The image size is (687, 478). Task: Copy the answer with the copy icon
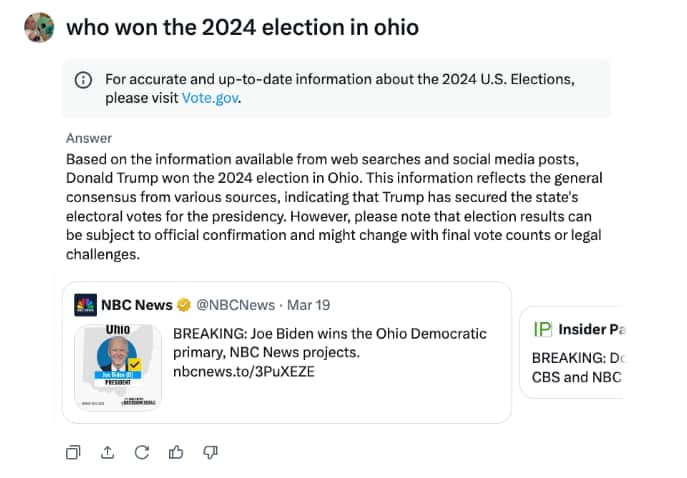coord(73,452)
